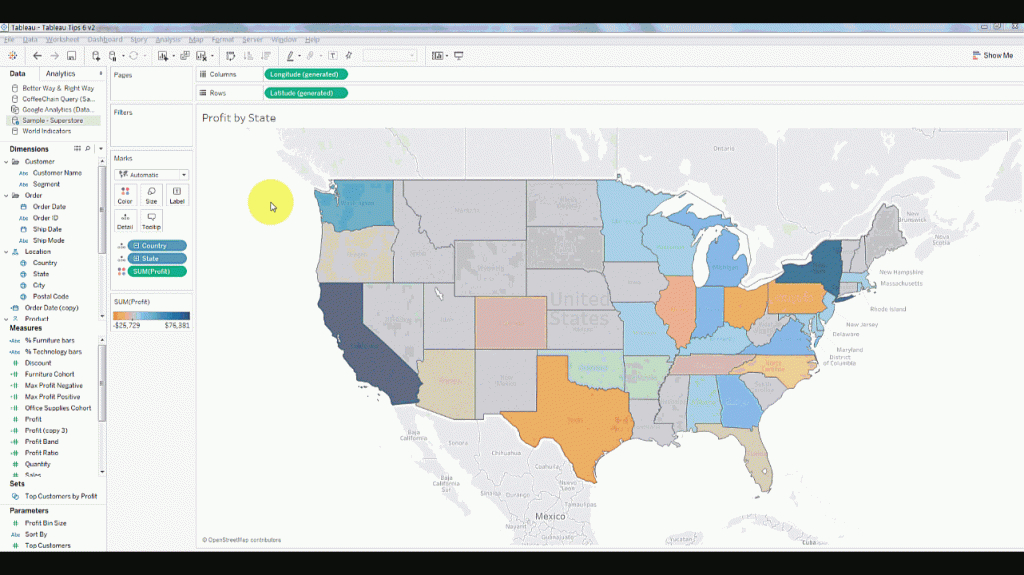Search fields with the magnifier icon
The width and height of the screenshot is (1024, 575).
point(88,149)
